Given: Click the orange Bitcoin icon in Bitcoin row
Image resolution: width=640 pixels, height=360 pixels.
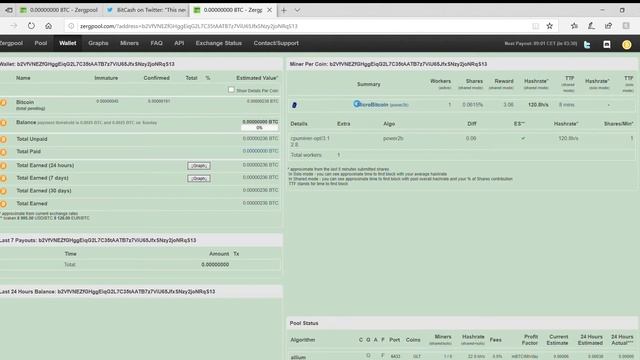Looking at the screenshot, I should [3, 103].
